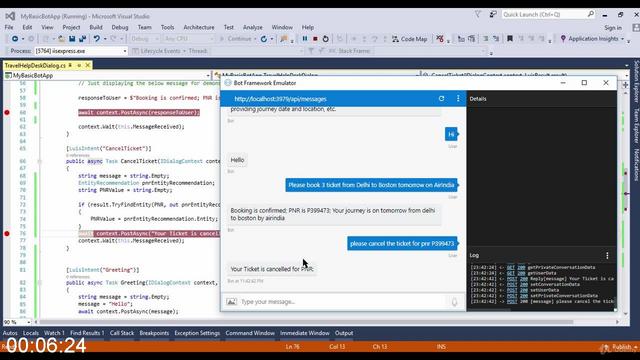
Task: Switch to the Locals tab
Action: 31,333
